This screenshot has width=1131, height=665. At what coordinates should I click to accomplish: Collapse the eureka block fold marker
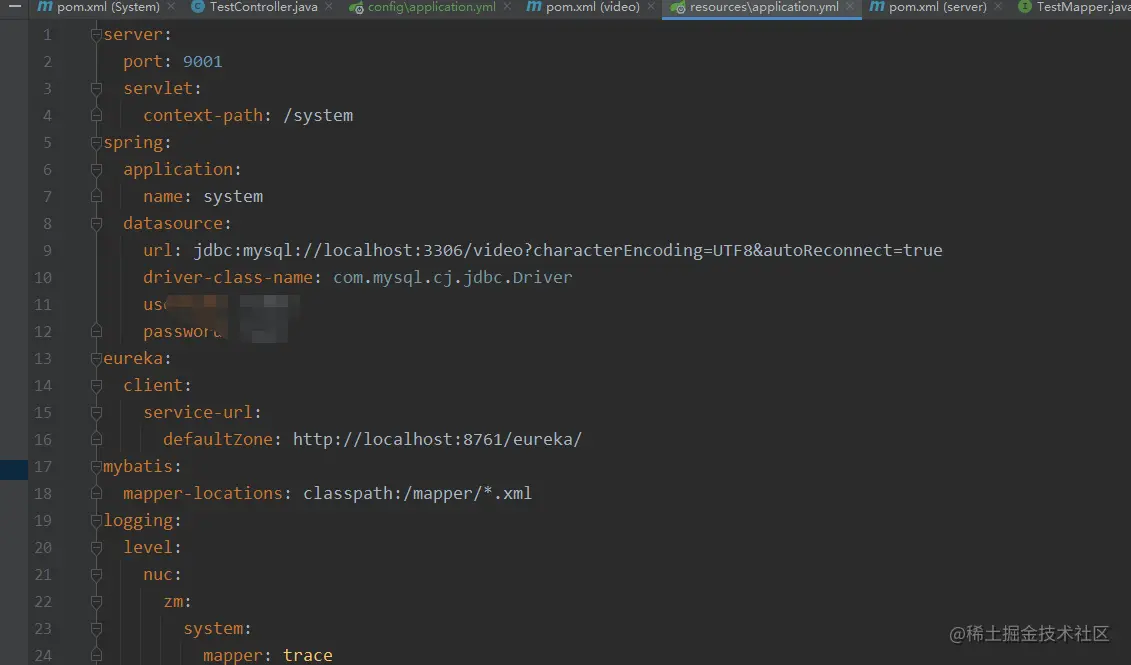pyautogui.click(x=96, y=358)
